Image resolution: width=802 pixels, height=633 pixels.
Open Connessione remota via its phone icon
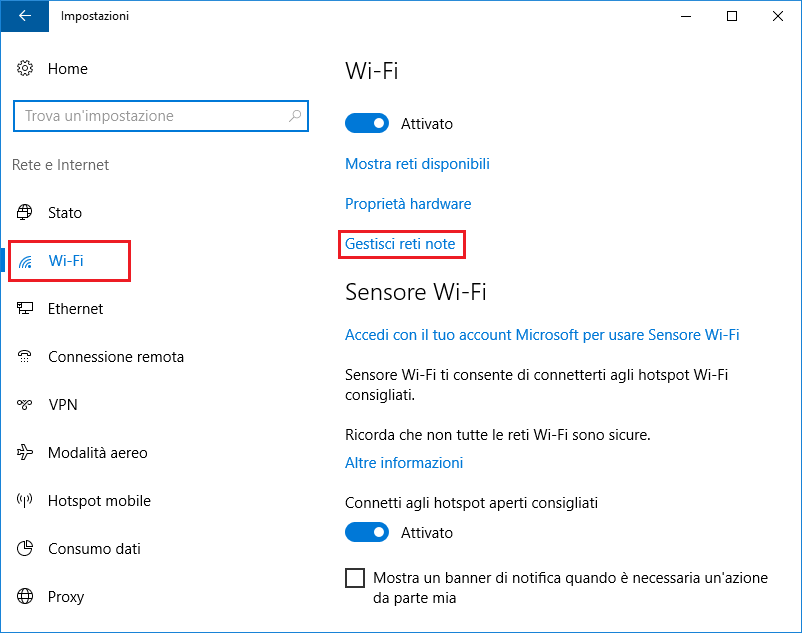tap(24, 356)
